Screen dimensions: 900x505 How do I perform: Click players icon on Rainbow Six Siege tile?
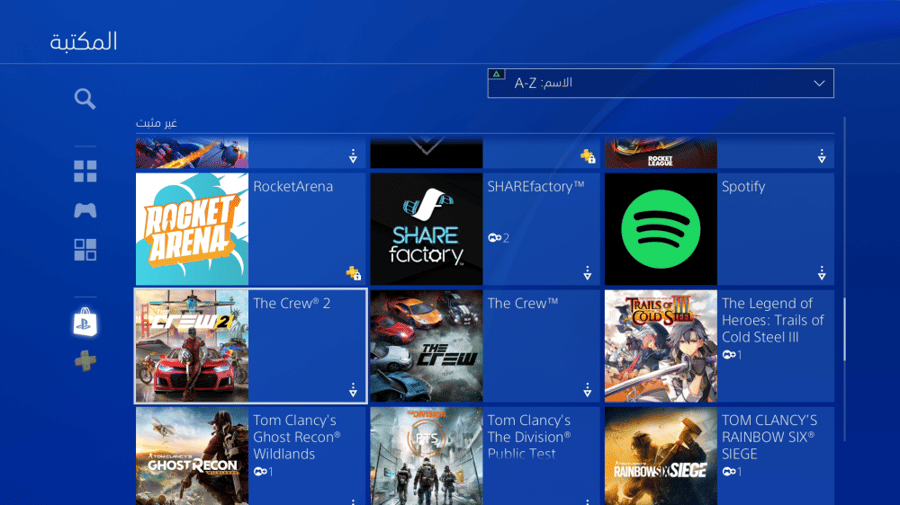(729, 472)
